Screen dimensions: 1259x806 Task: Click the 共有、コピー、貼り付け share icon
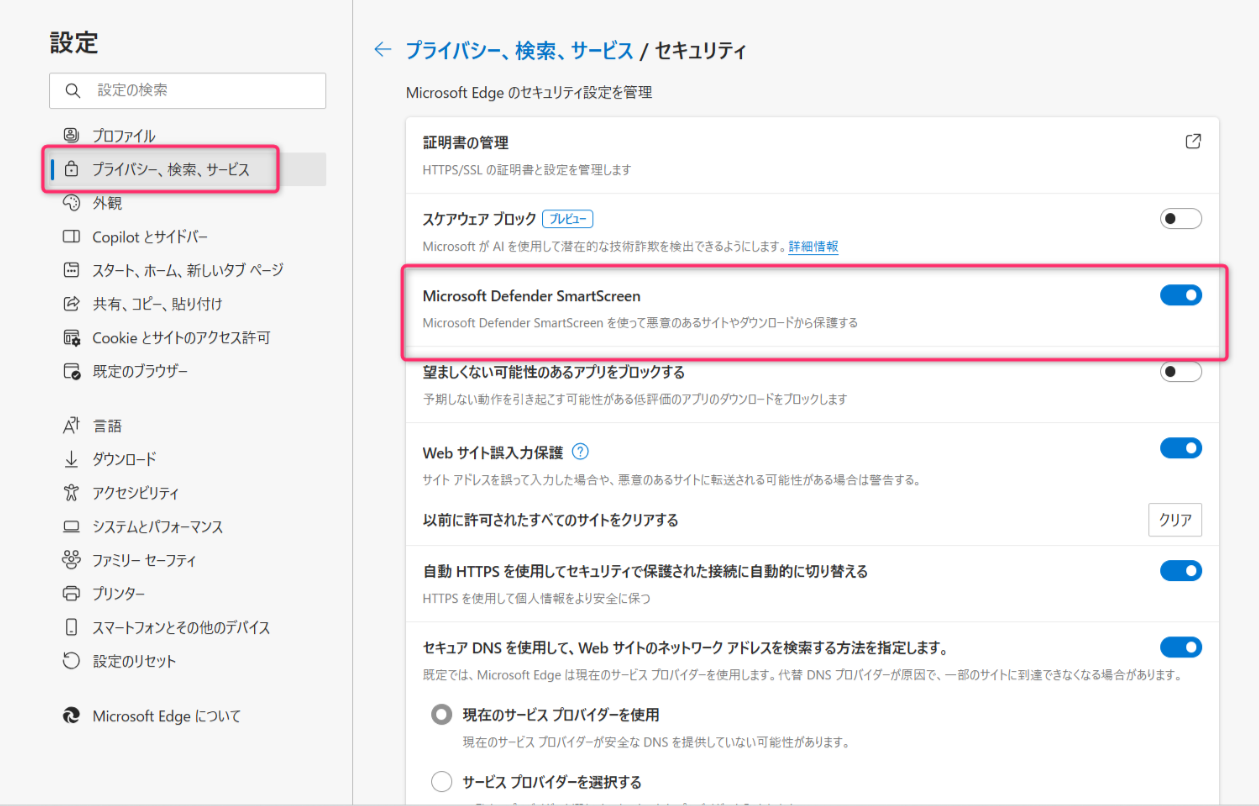coord(71,303)
